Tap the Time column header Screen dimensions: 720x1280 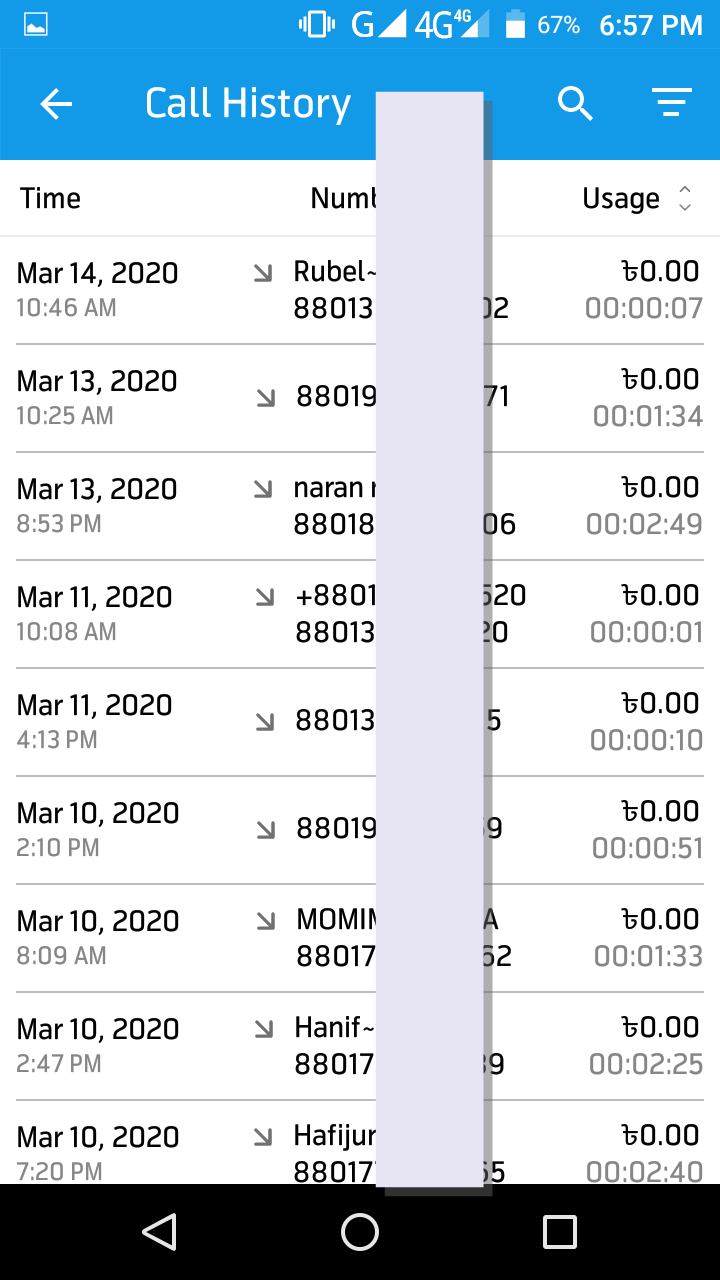pos(50,198)
